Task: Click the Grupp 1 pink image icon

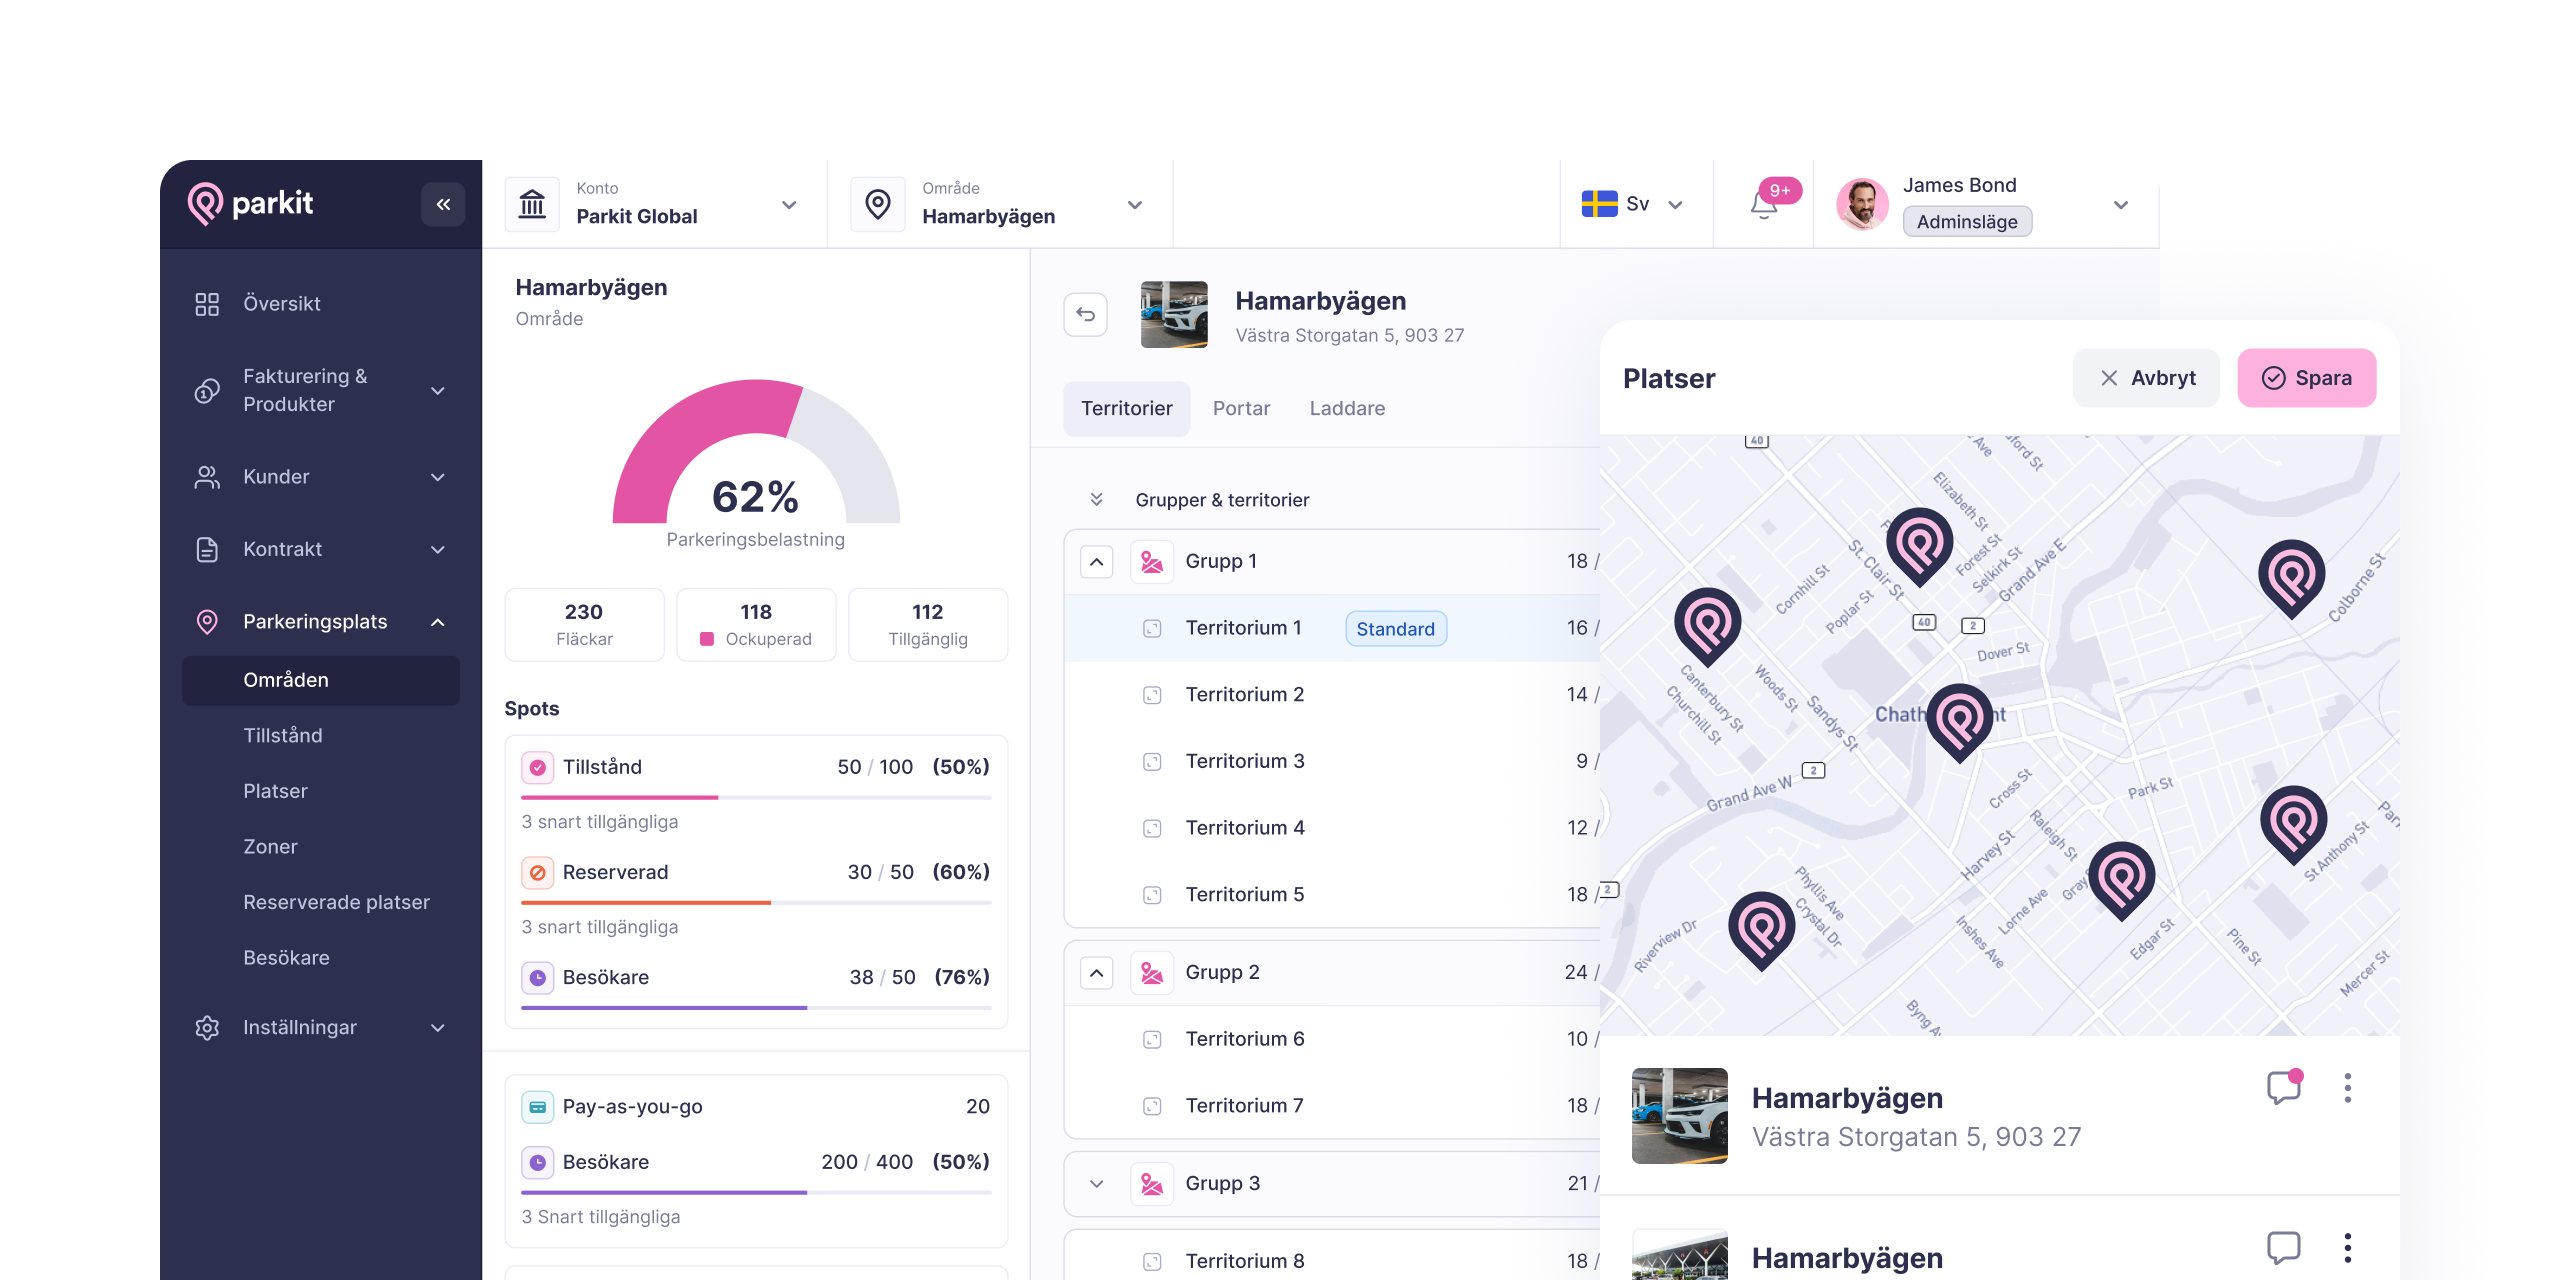Action: point(1152,562)
